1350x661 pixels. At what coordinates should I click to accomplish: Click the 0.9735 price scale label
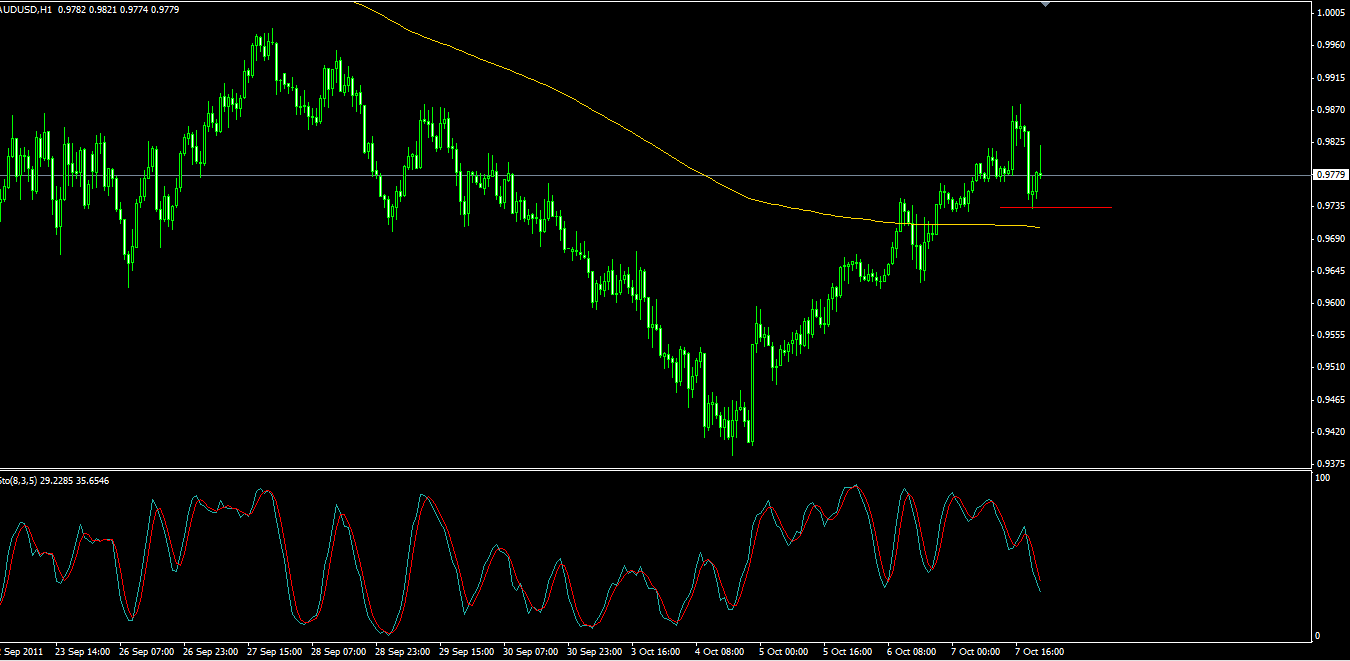click(1332, 206)
